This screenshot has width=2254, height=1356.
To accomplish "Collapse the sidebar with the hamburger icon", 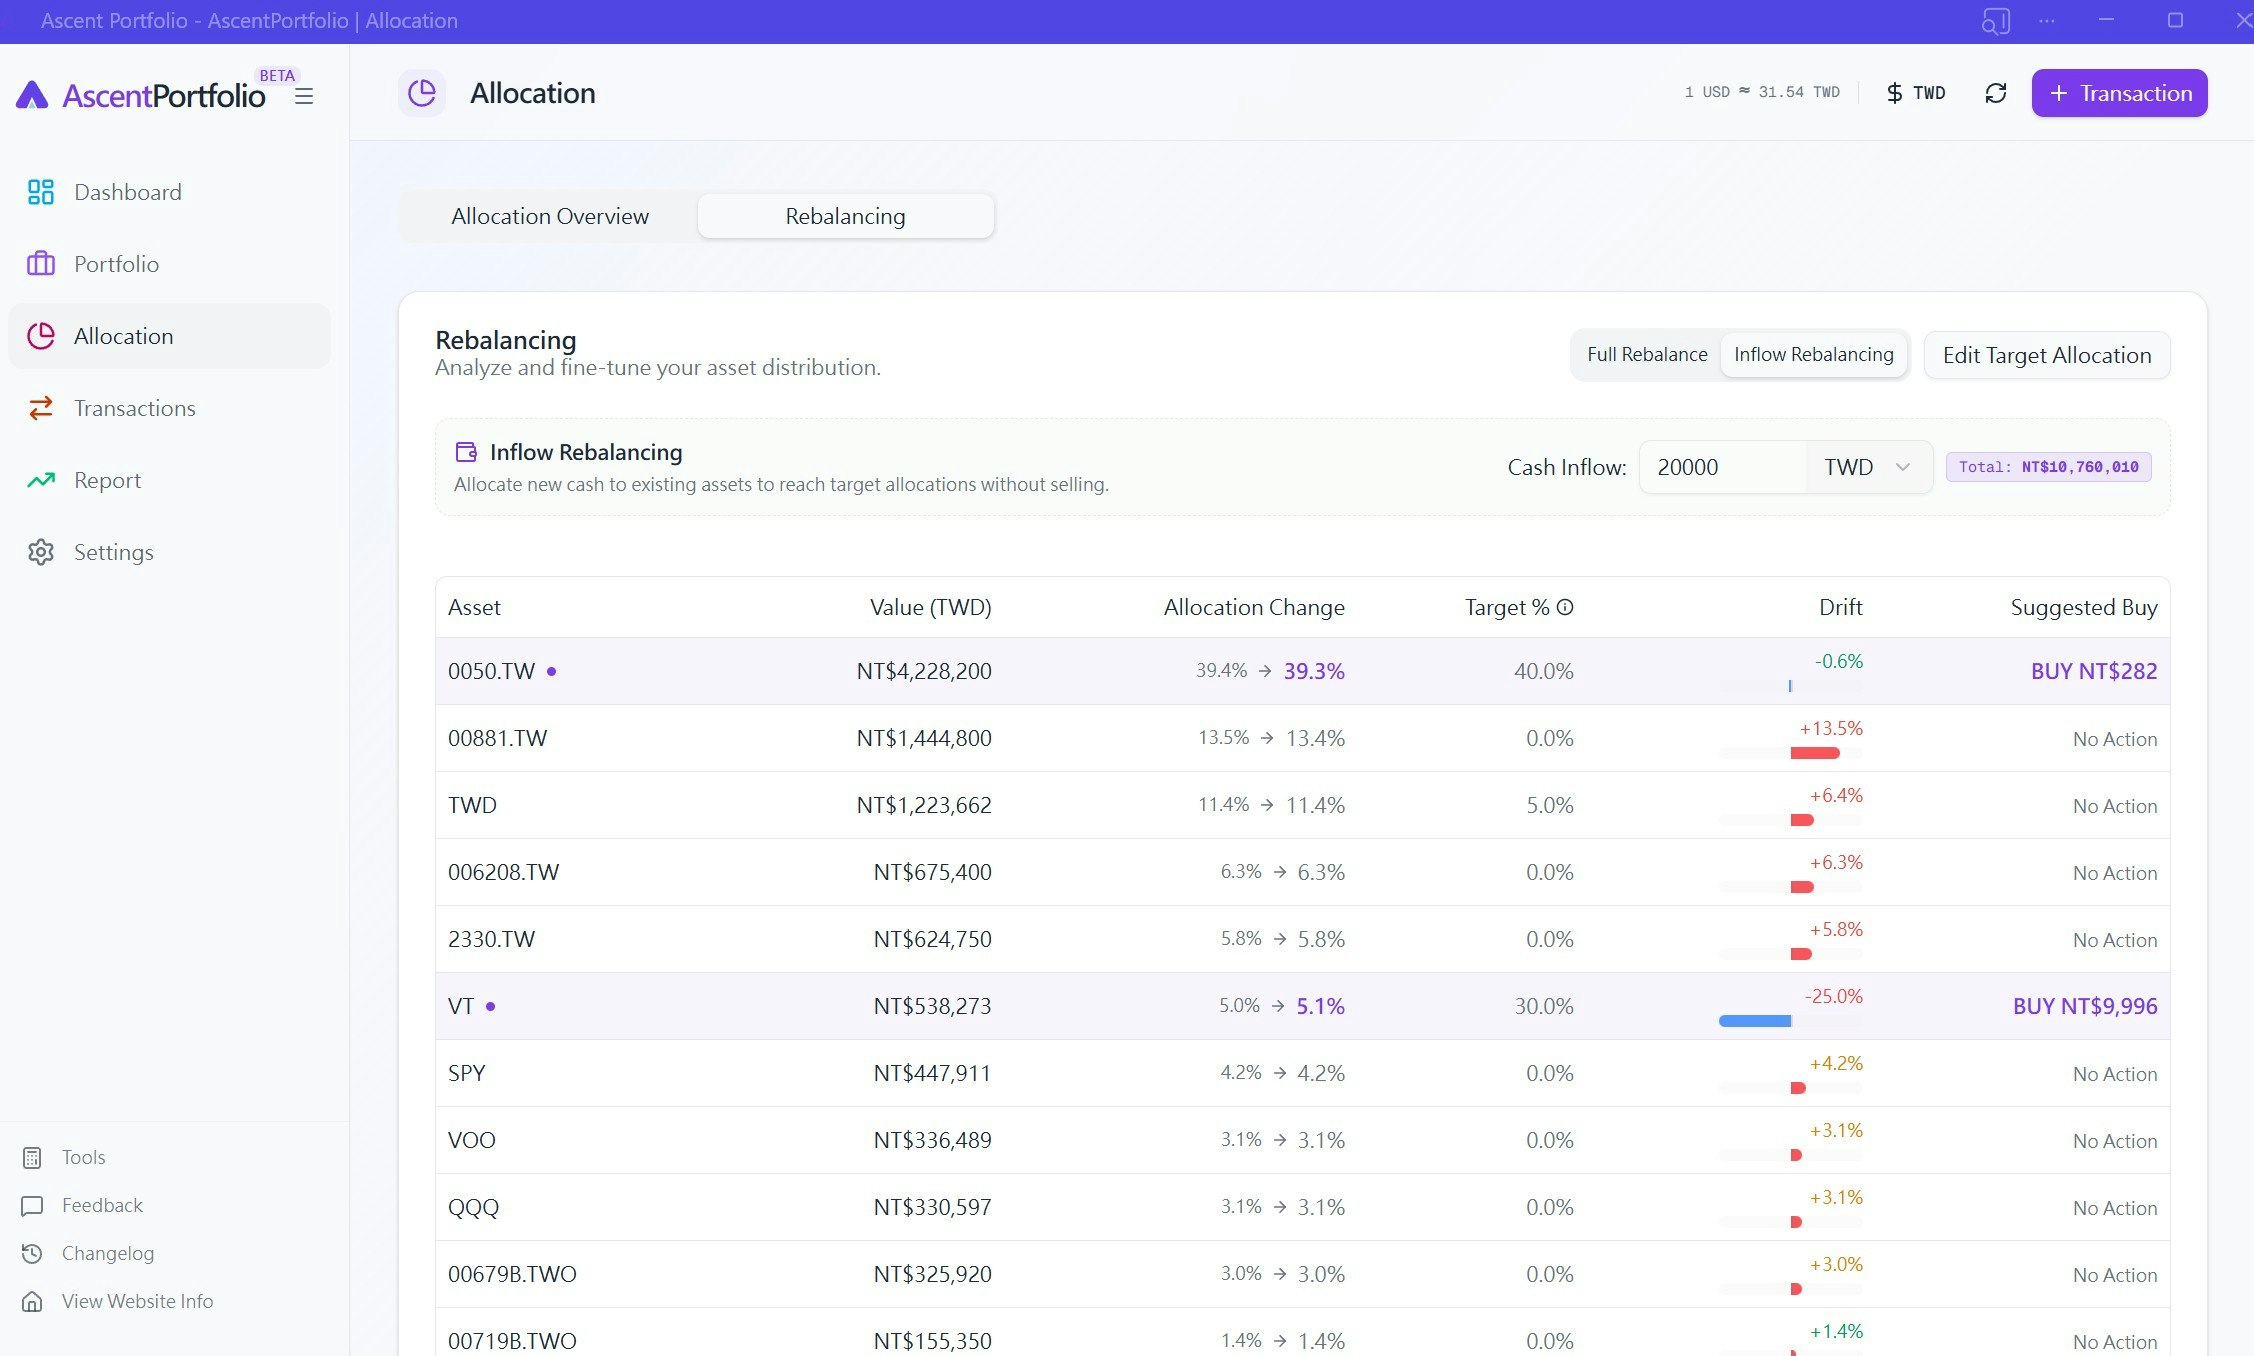I will tap(304, 96).
